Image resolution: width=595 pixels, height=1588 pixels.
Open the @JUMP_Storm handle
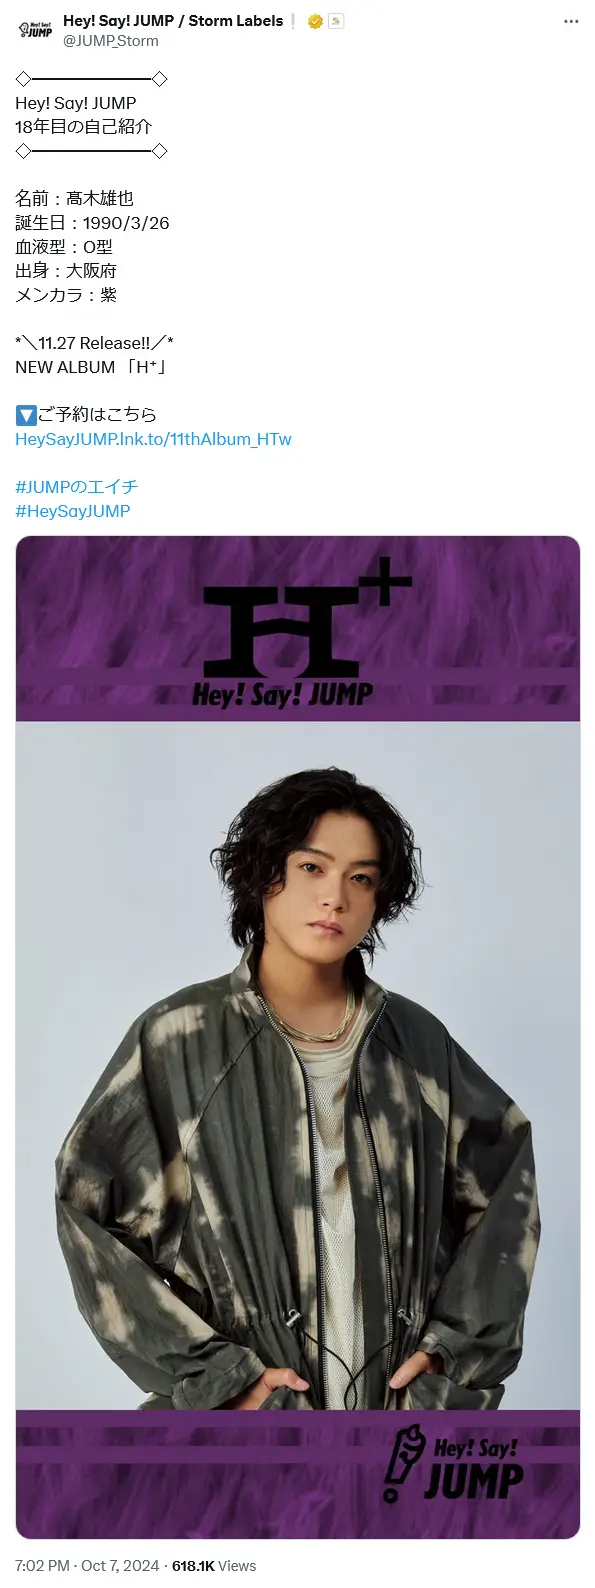coord(111,41)
